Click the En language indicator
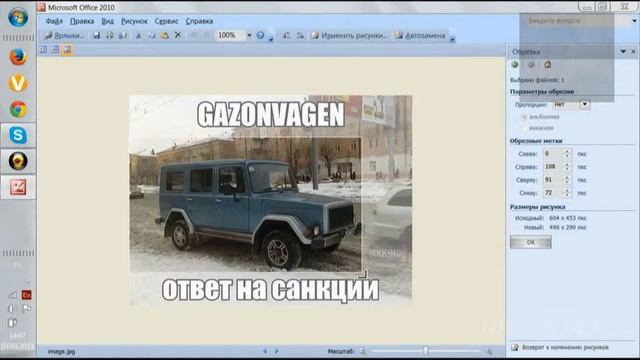 pyautogui.click(x=27, y=295)
